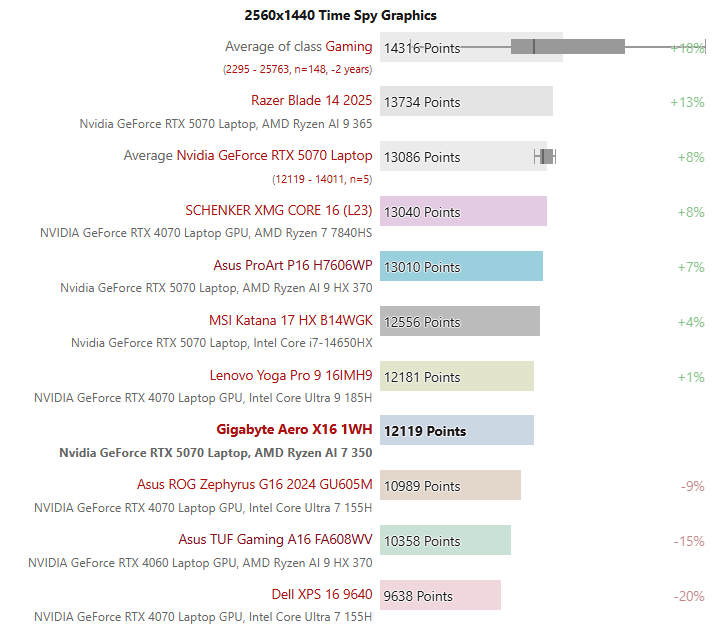The height and width of the screenshot is (624, 715).
Task: Click the (12119 - 14011, n=5) range text
Action: [322, 179]
